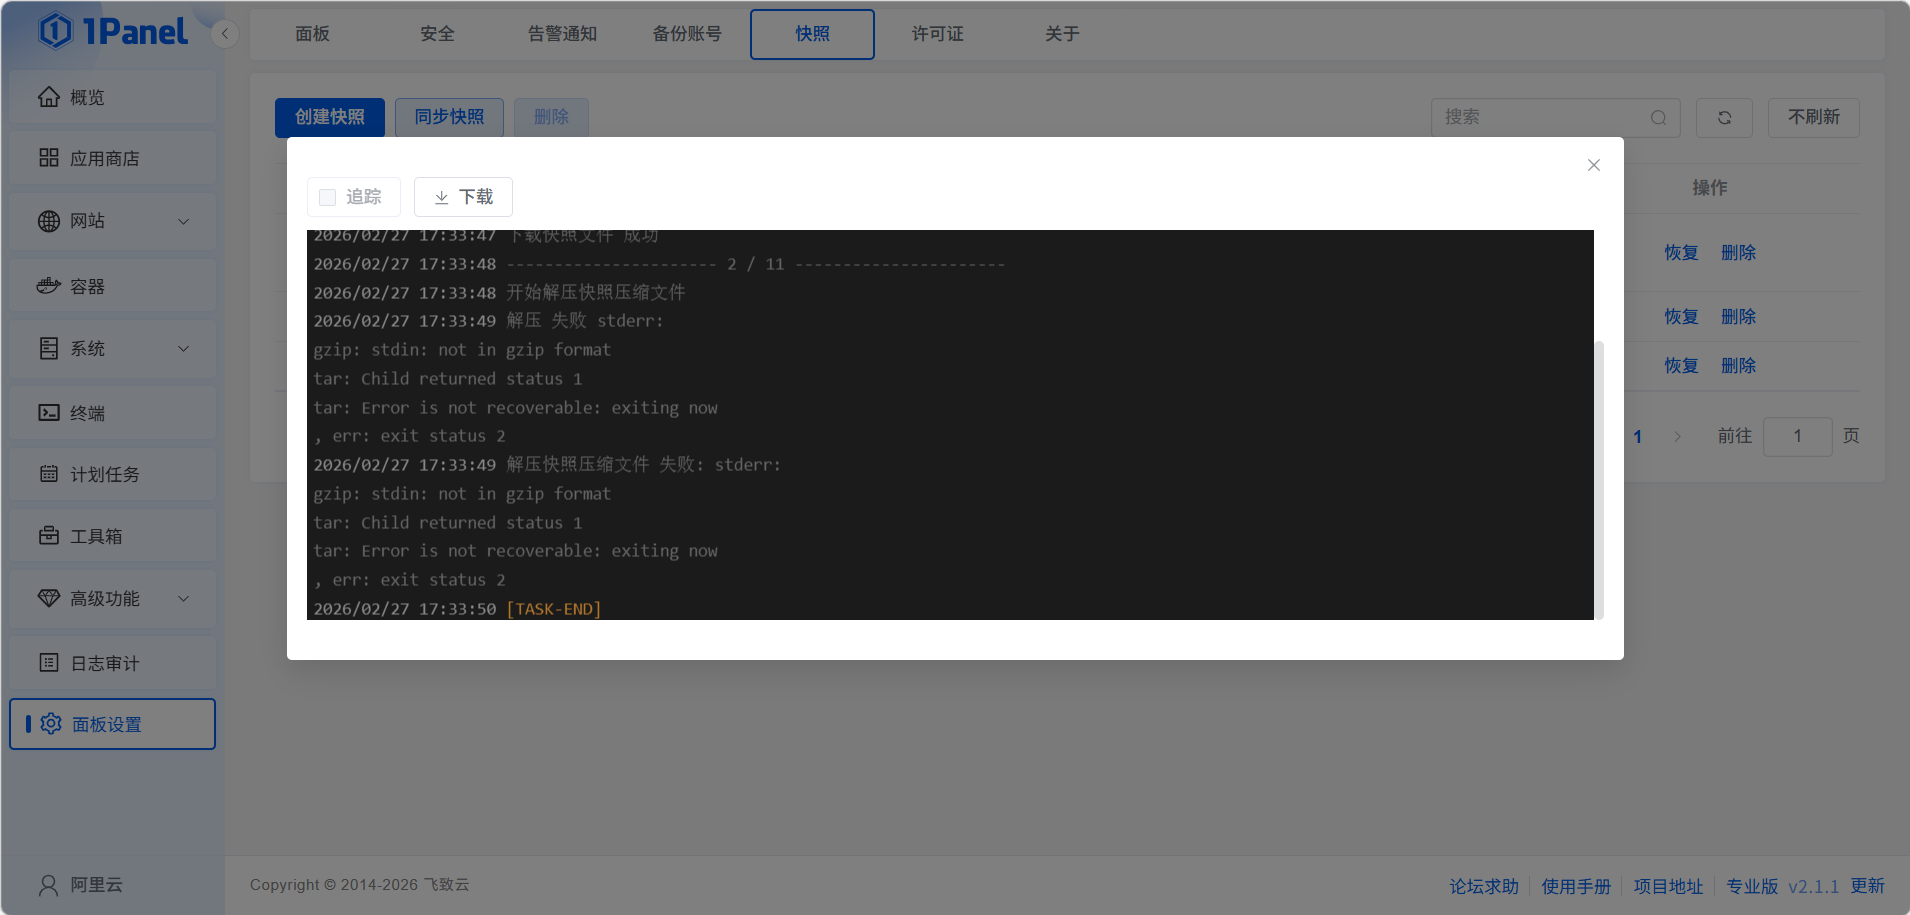The height and width of the screenshot is (915, 1910).
Task: Click the 下载 button to download log
Action: point(463,197)
